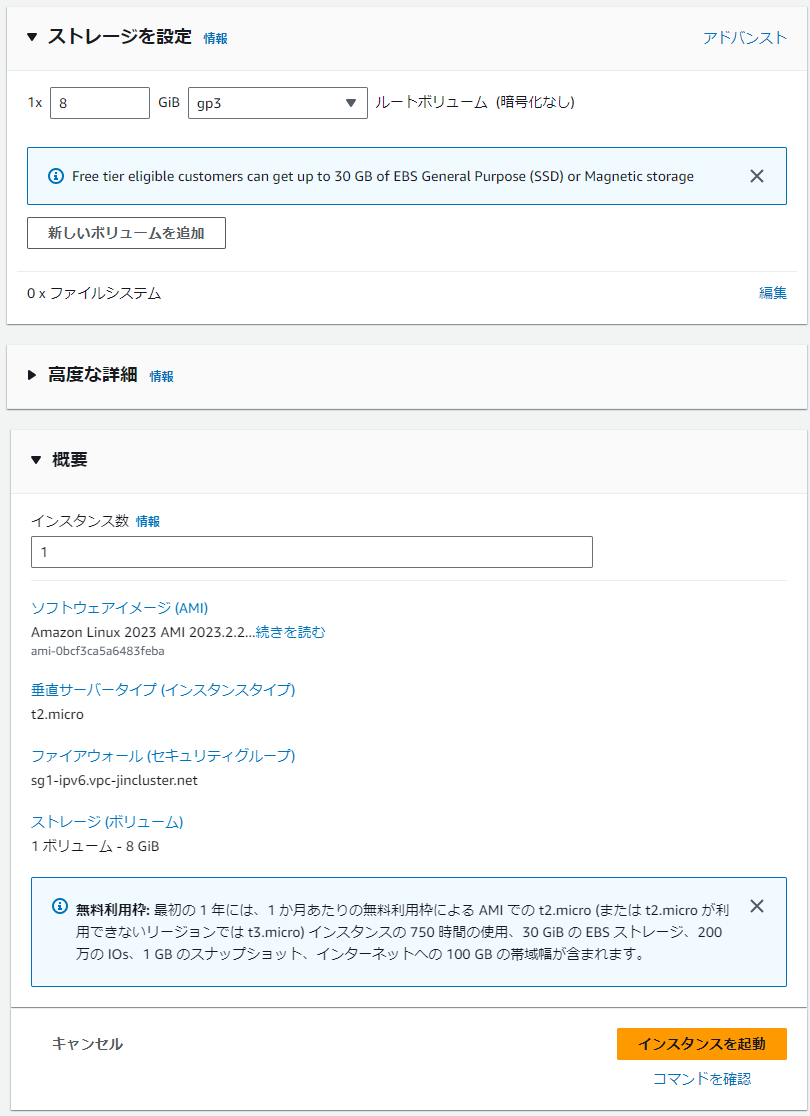This screenshot has height=1116, width=810.
Task: Open 情報 link beside 高度な詳細
Action: pyautogui.click(x=161, y=377)
